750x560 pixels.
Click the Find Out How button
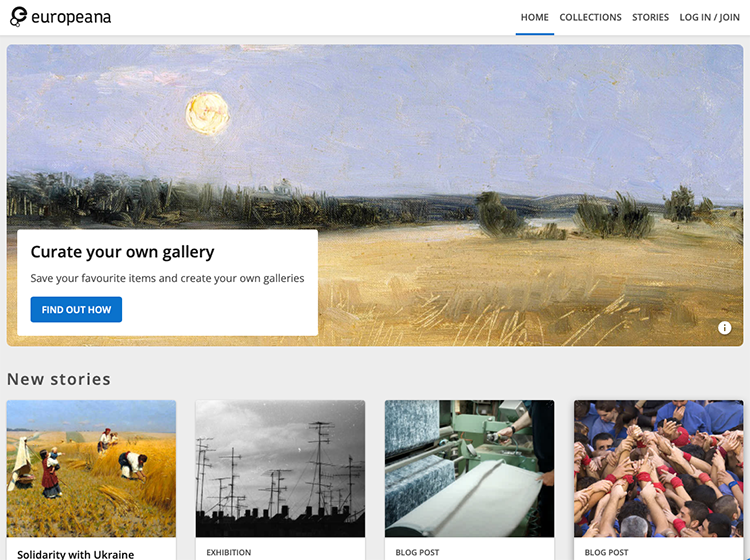tap(76, 309)
